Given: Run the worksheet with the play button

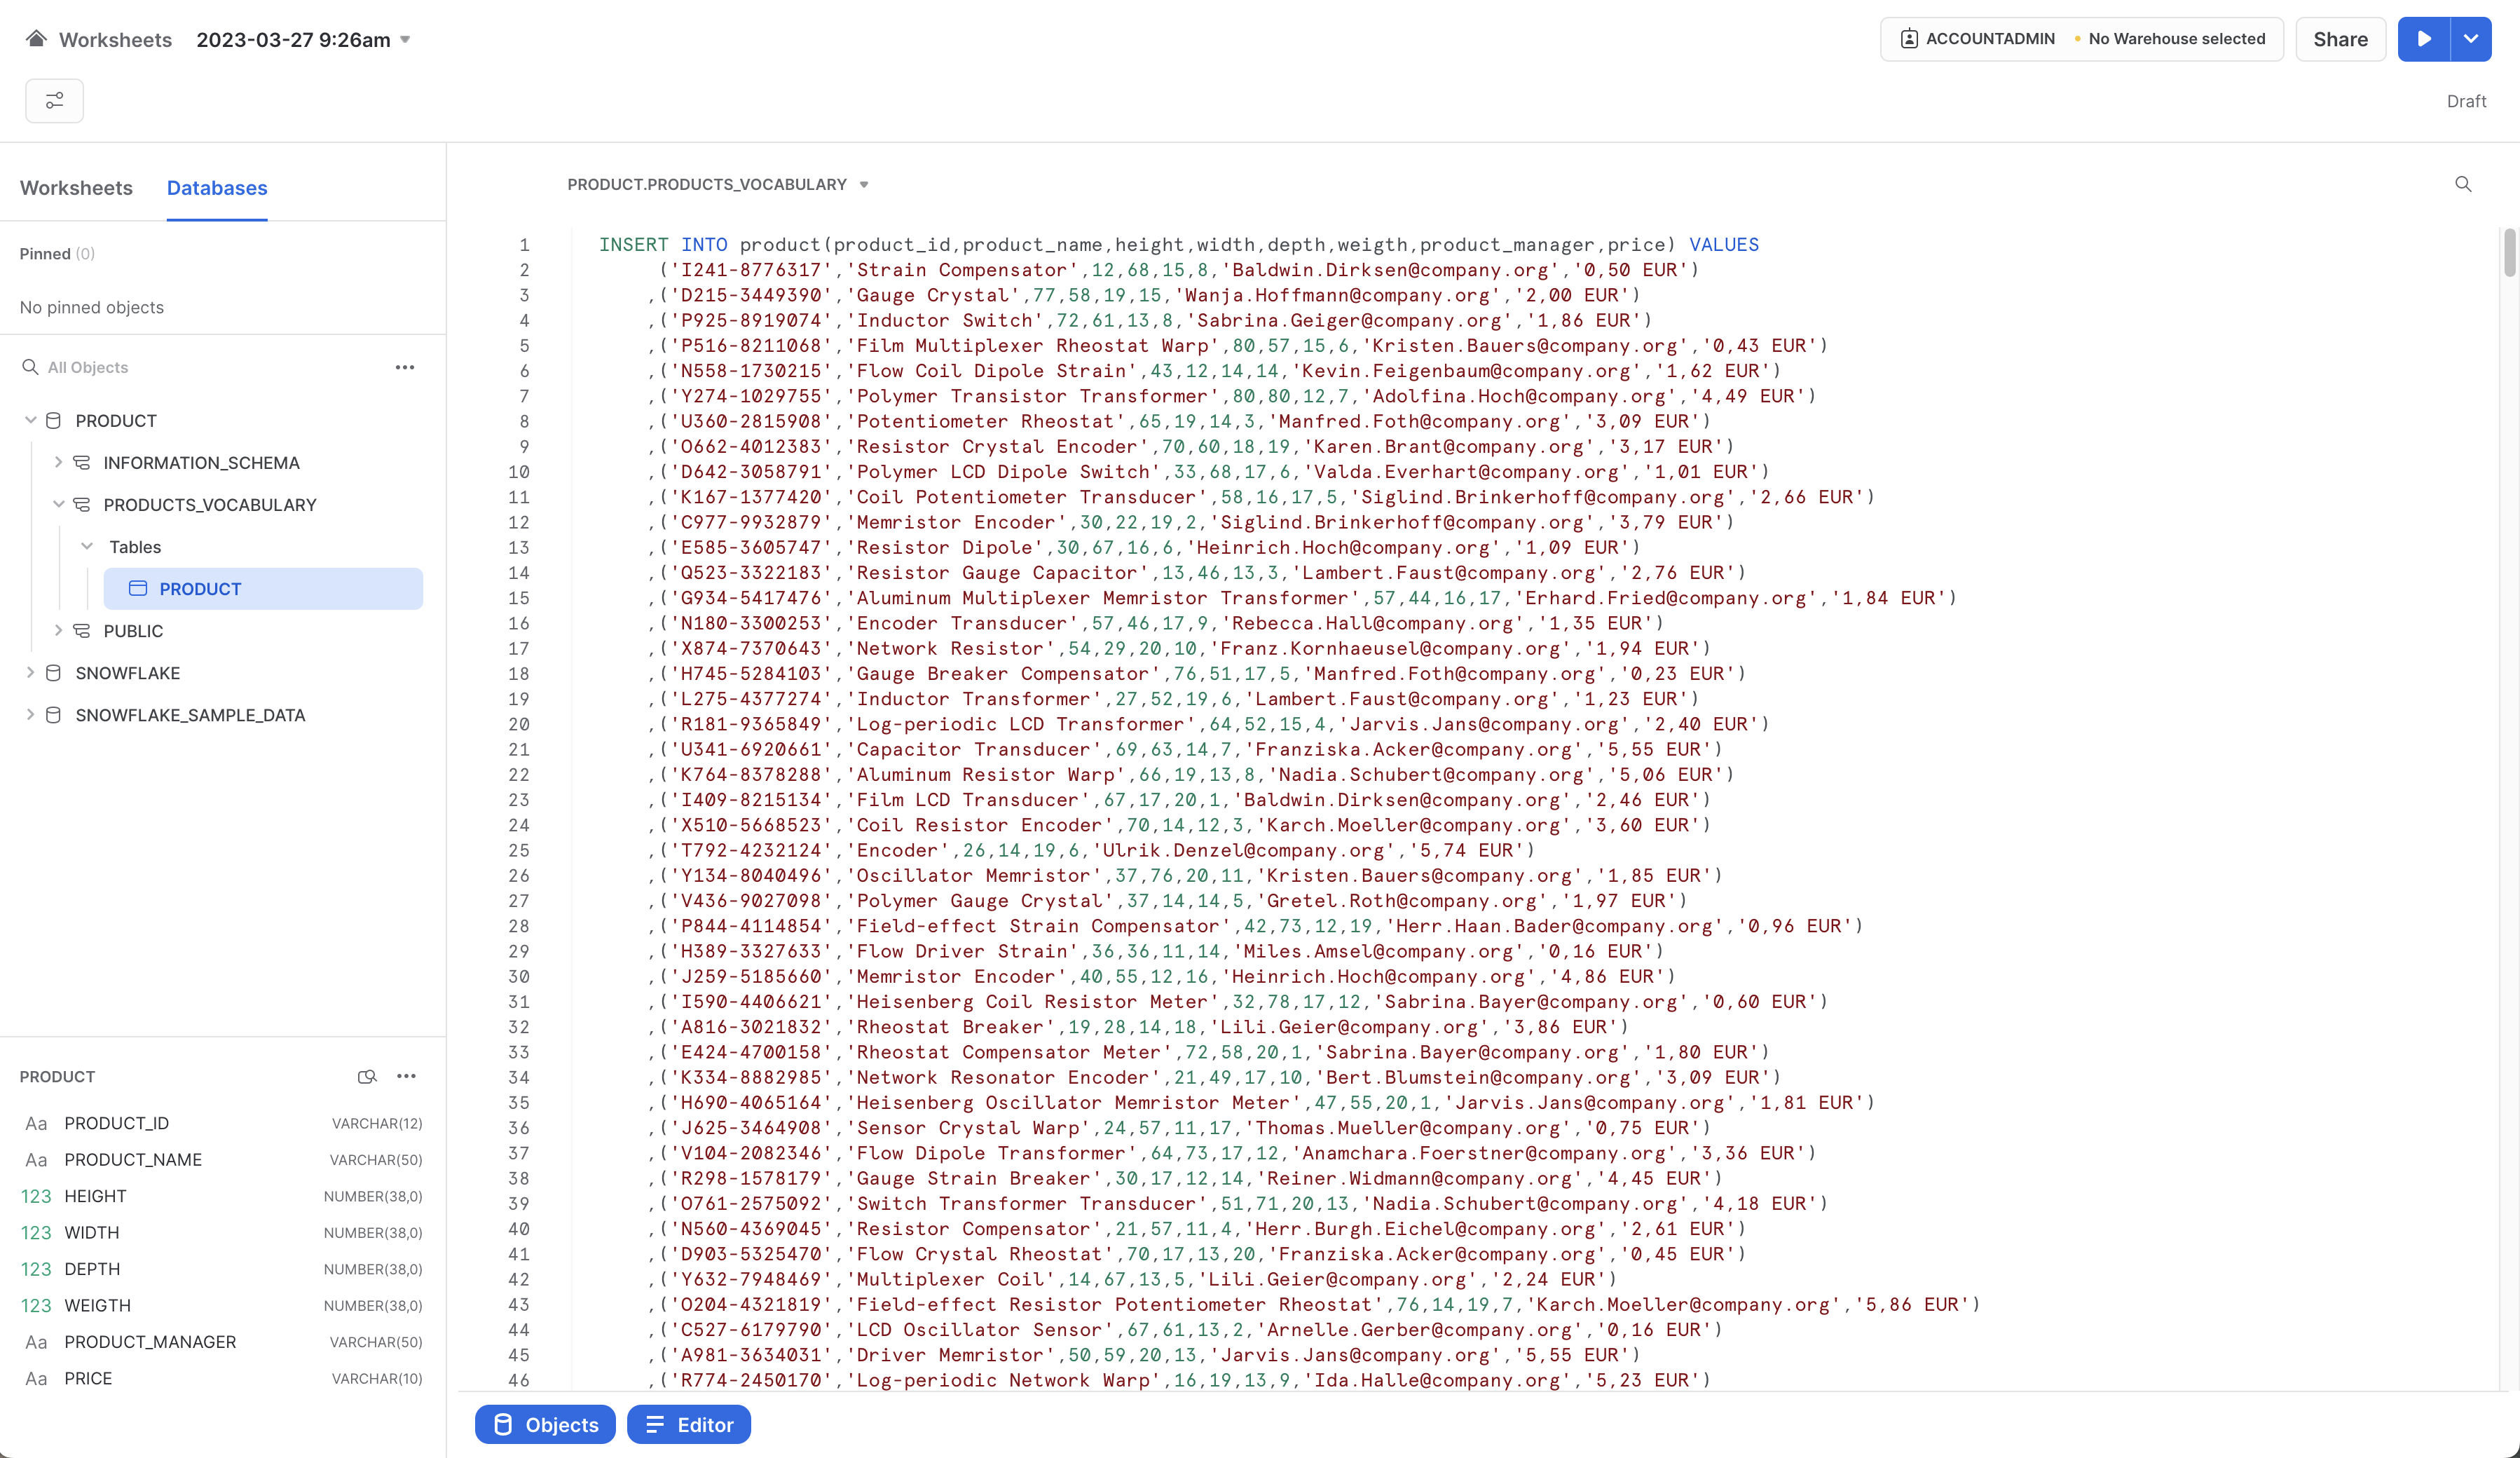Looking at the screenshot, I should click(x=2423, y=39).
